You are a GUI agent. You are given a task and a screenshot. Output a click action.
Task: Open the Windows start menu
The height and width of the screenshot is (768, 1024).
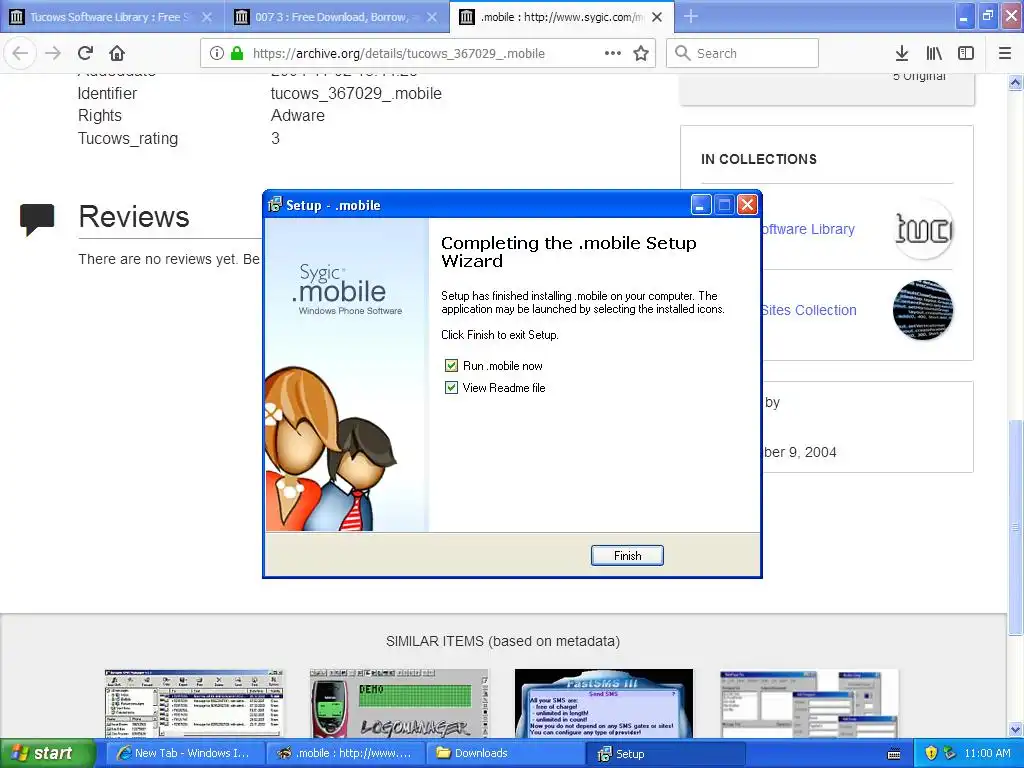[x=47, y=754]
